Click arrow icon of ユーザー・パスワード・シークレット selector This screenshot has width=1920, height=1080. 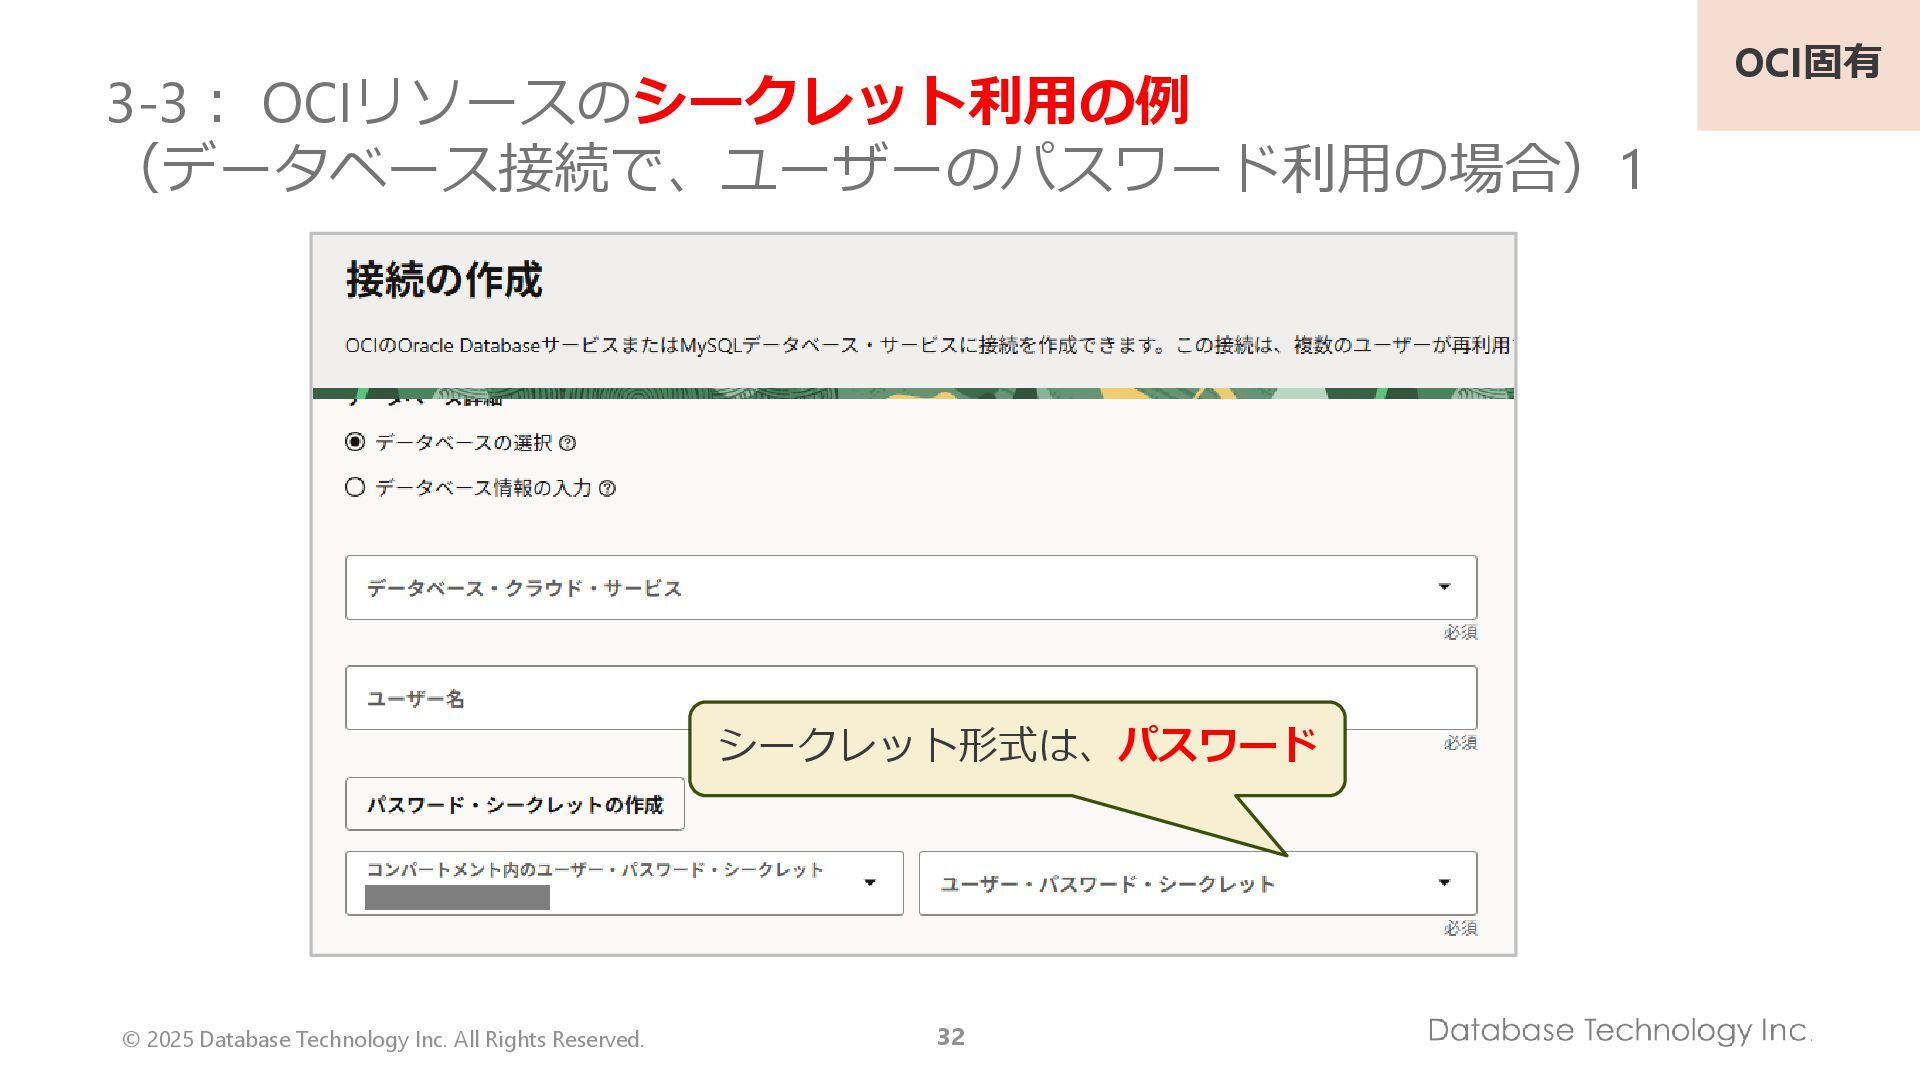coord(1443,883)
